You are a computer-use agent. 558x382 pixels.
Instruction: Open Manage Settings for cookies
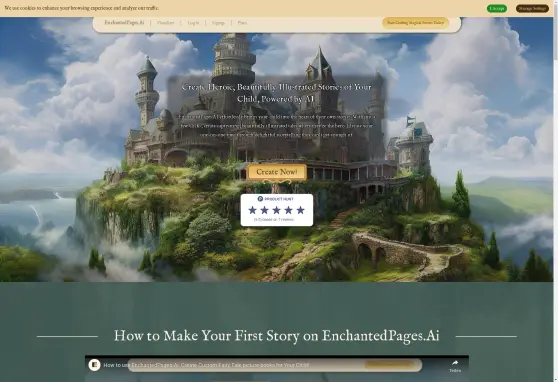tap(532, 9)
